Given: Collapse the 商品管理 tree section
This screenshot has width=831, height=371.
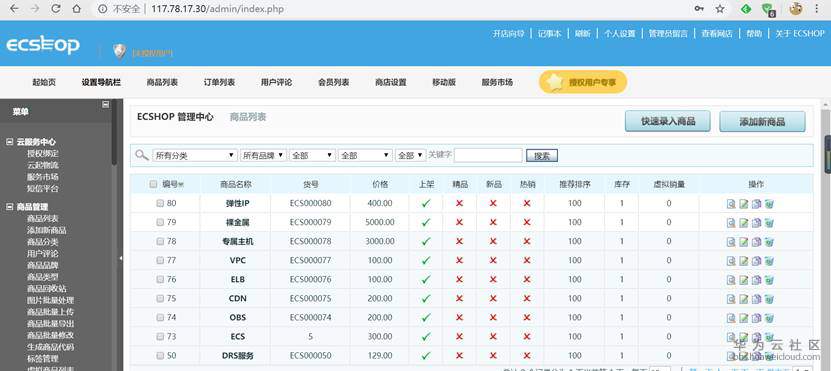Looking at the screenshot, I should (9, 207).
